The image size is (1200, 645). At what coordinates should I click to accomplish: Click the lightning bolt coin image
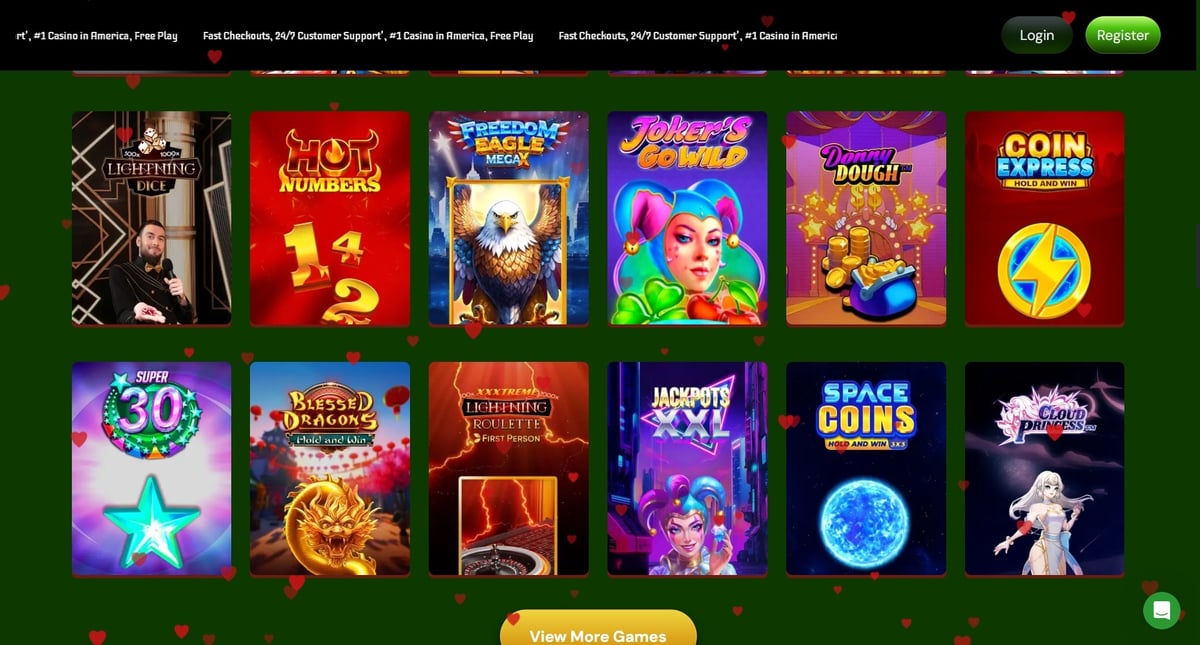pyautogui.click(x=1044, y=271)
